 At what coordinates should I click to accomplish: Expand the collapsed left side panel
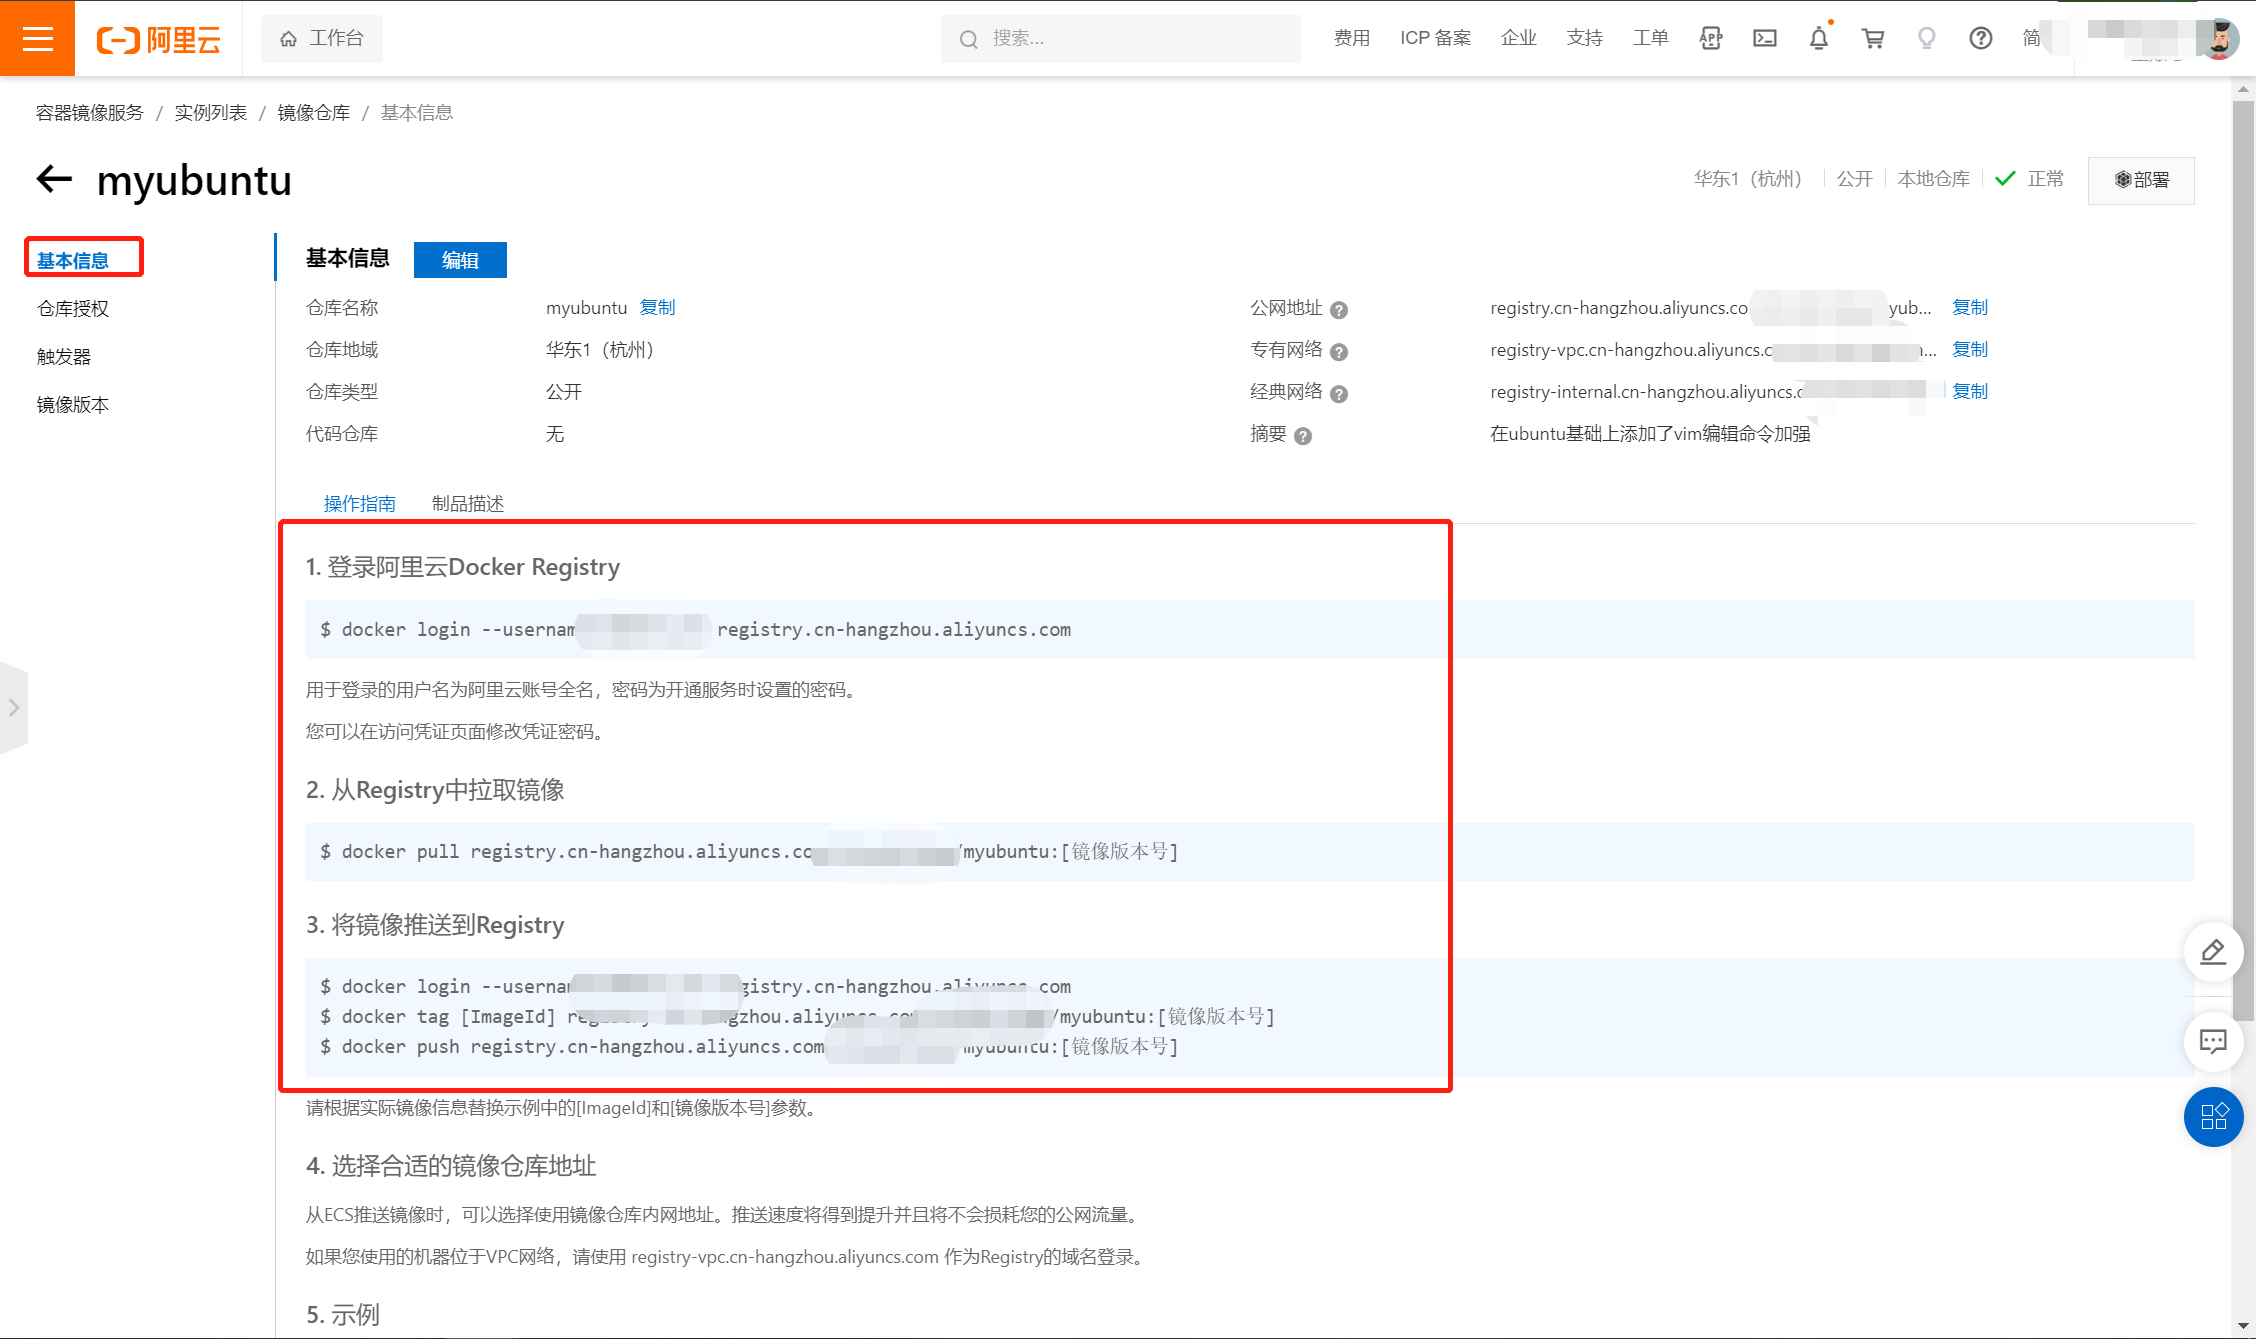tap(13, 708)
